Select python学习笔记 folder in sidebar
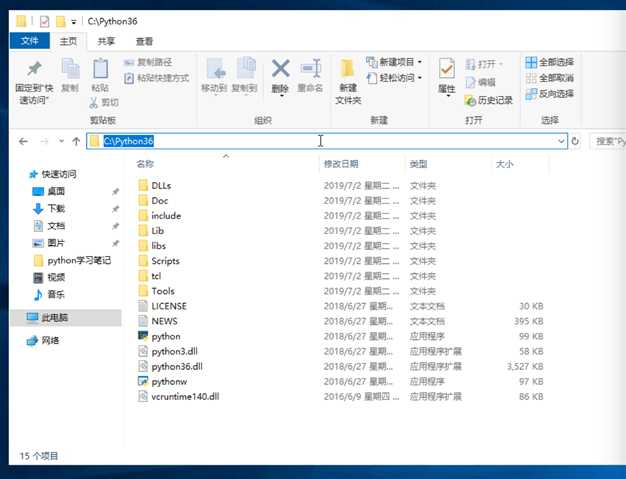This screenshot has height=479, width=626. click(x=72, y=260)
